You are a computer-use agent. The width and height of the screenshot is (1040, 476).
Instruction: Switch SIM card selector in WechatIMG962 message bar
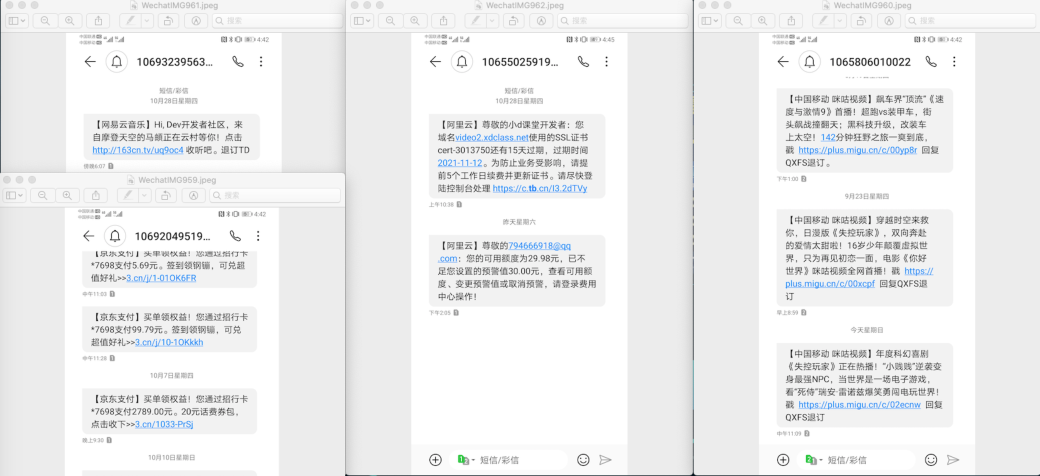466,459
